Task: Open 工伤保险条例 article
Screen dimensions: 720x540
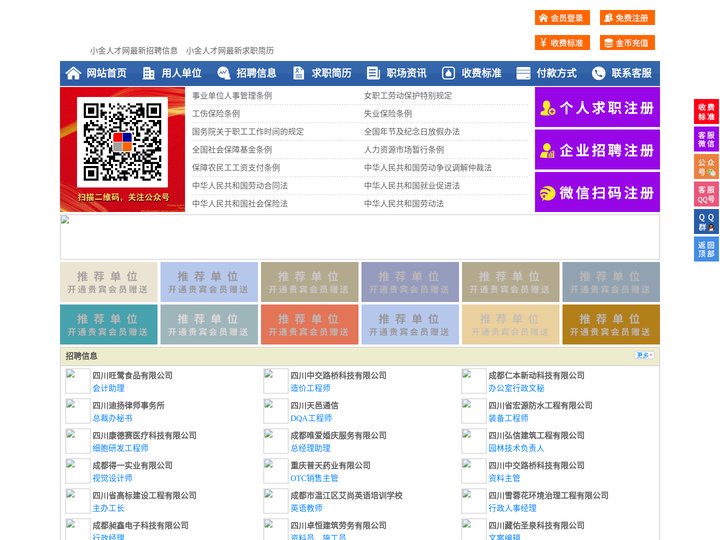Action: [216, 113]
